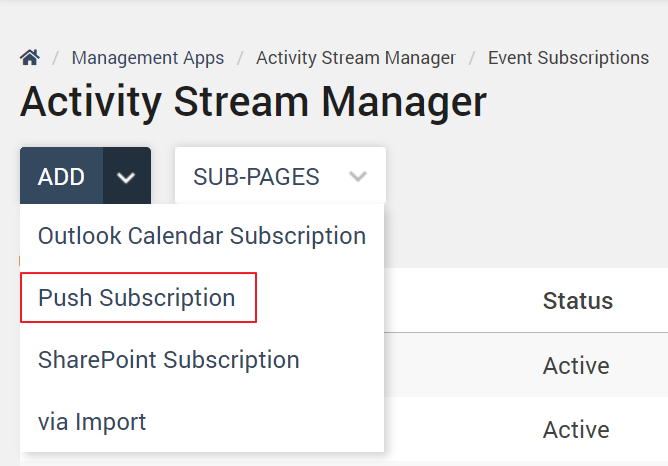Choose Outlook Calendar Subscription from menu

[x=202, y=236]
